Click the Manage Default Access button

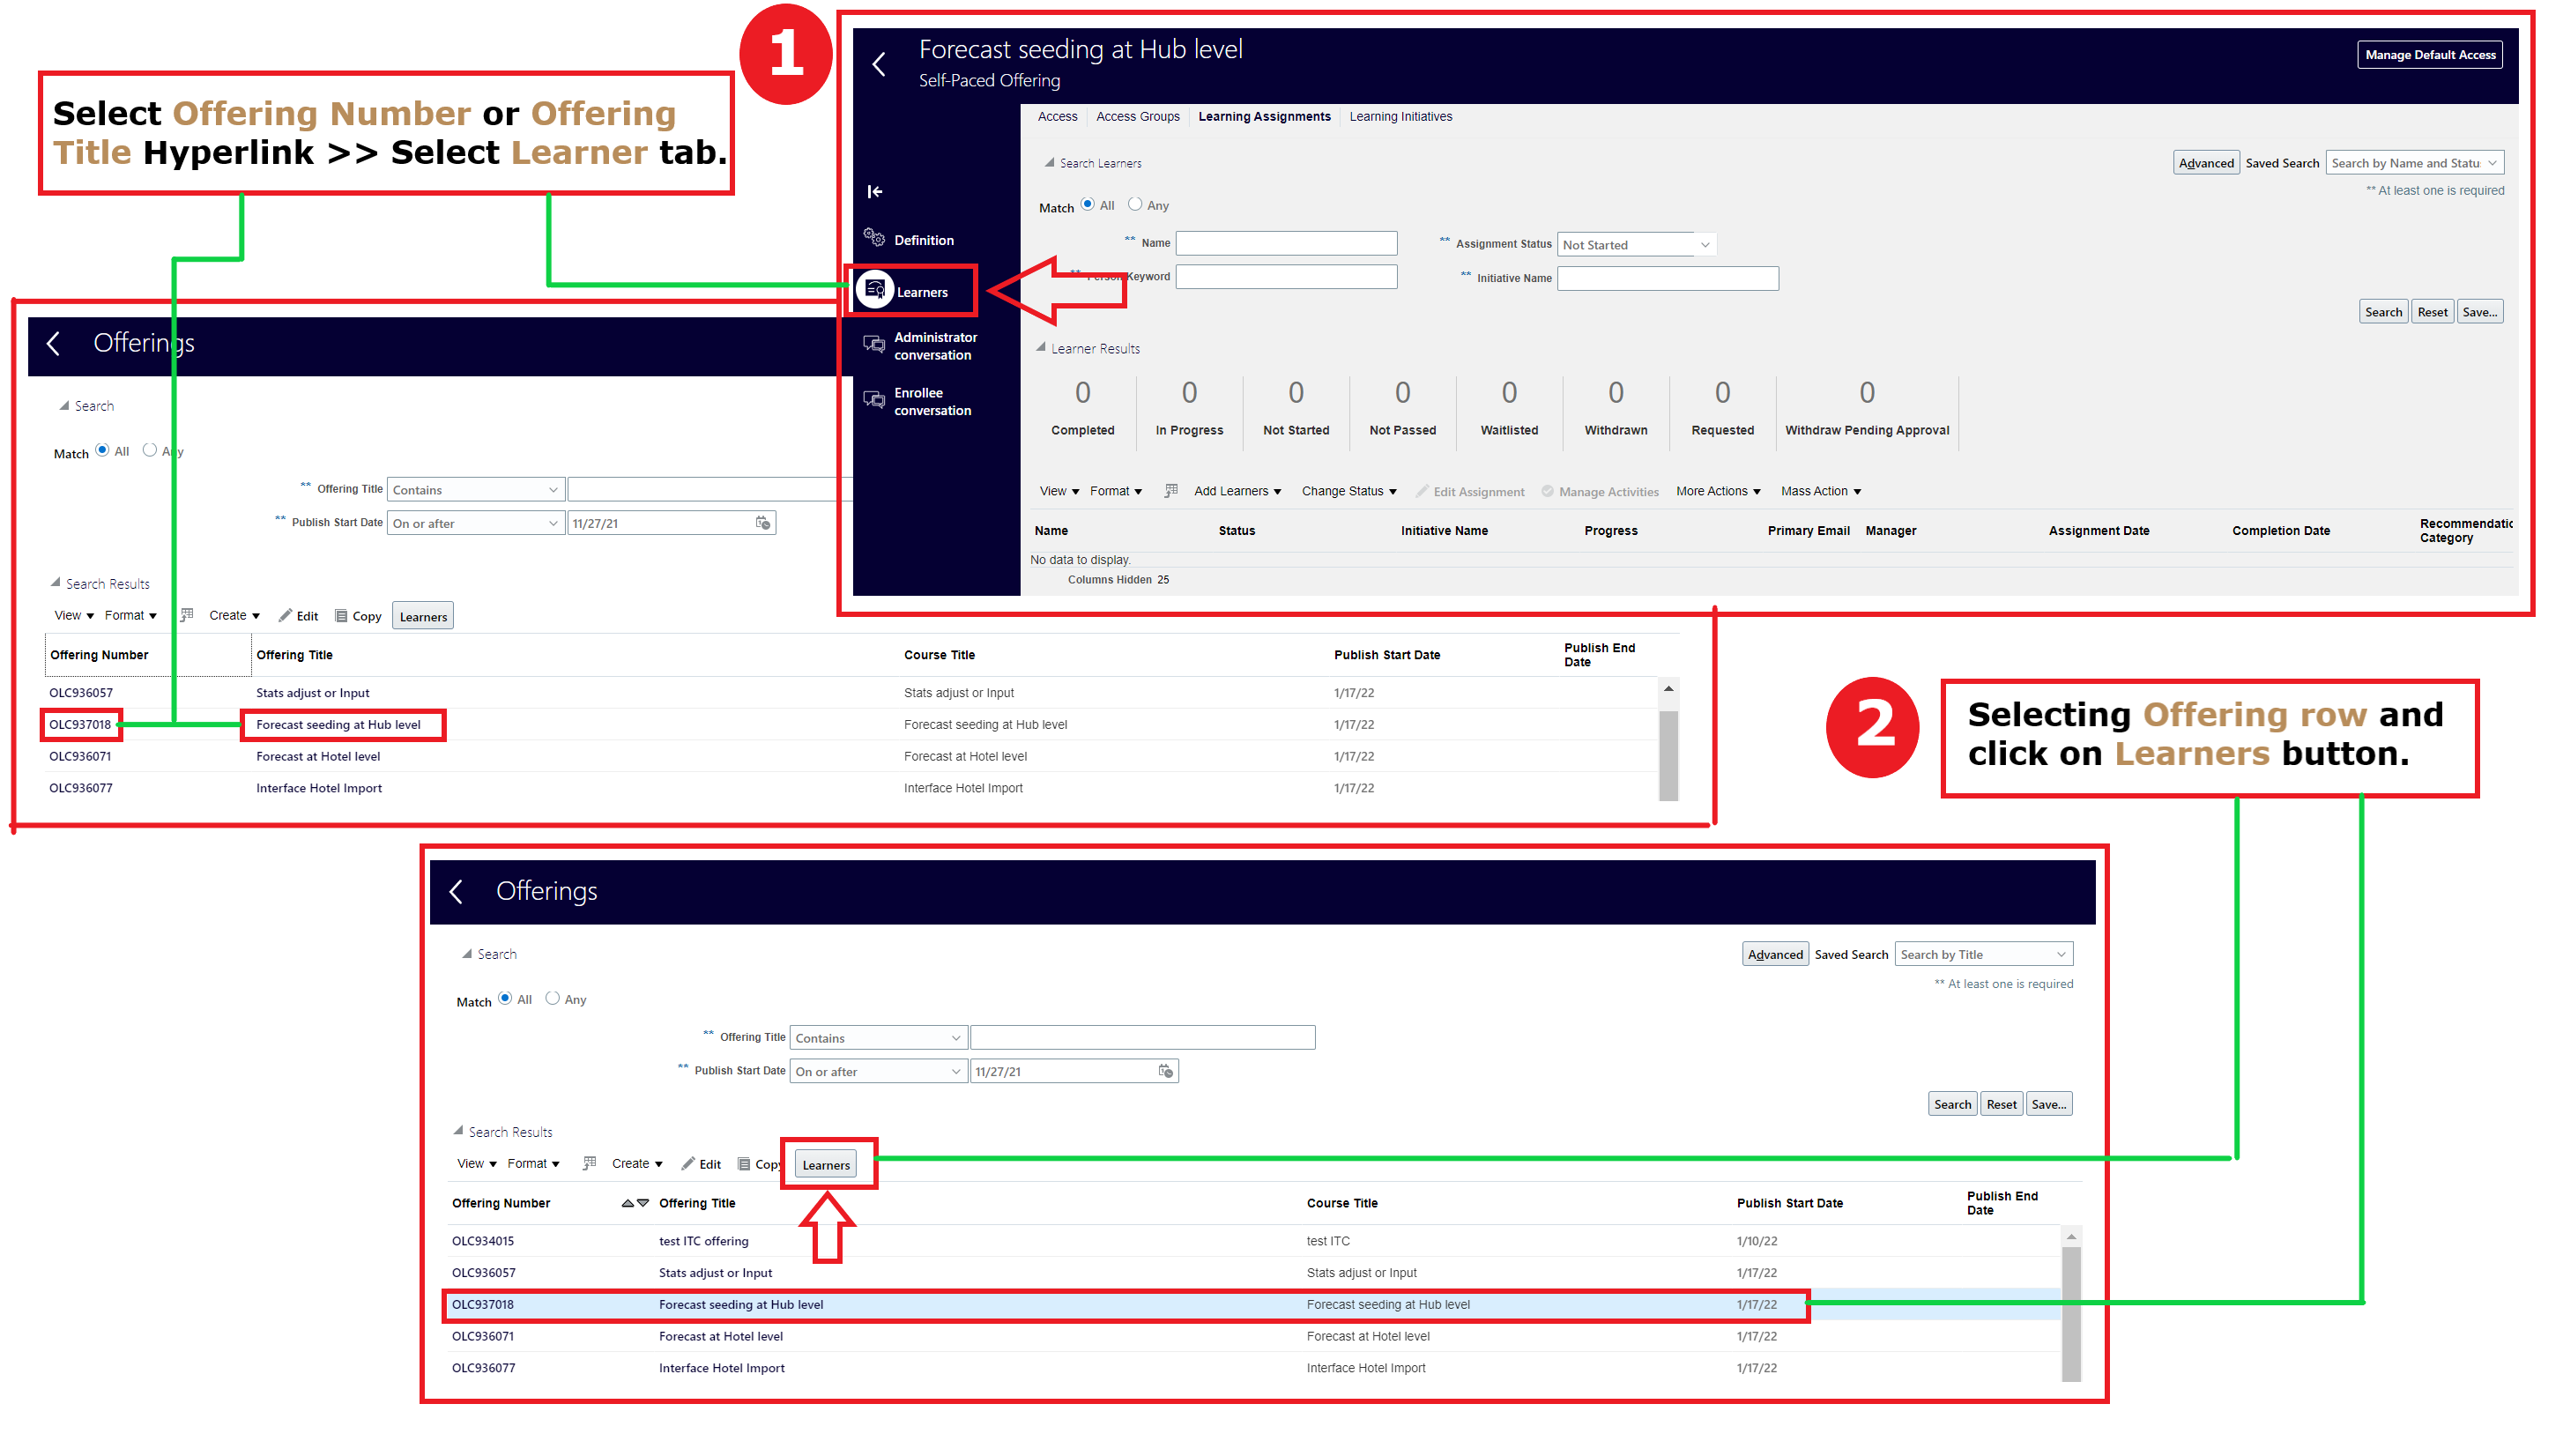pos(2429,55)
